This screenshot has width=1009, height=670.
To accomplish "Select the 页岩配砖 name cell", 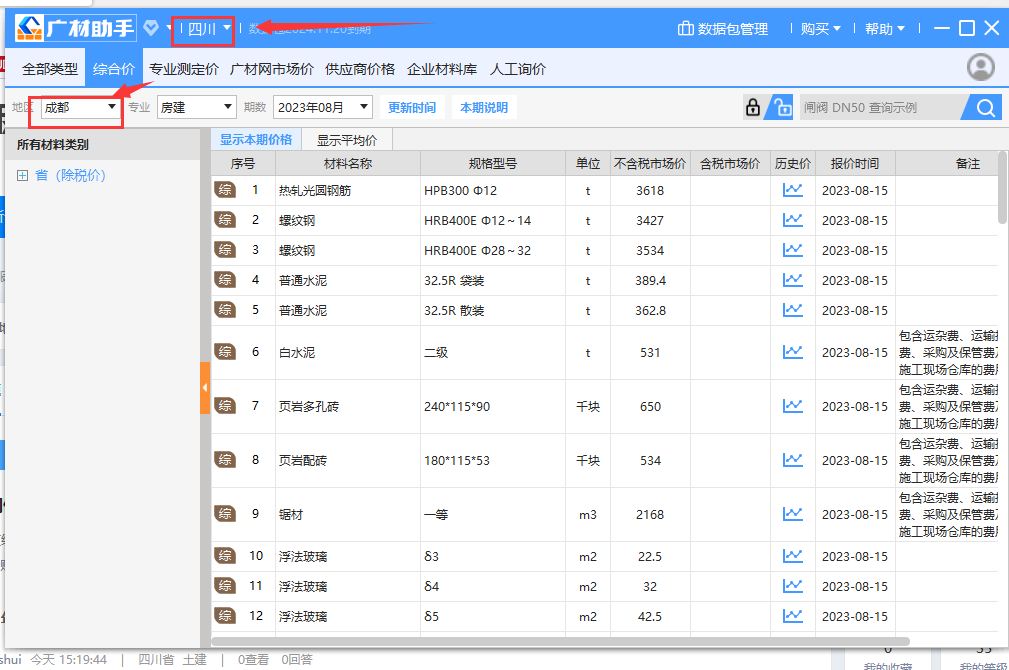I will click(348, 460).
